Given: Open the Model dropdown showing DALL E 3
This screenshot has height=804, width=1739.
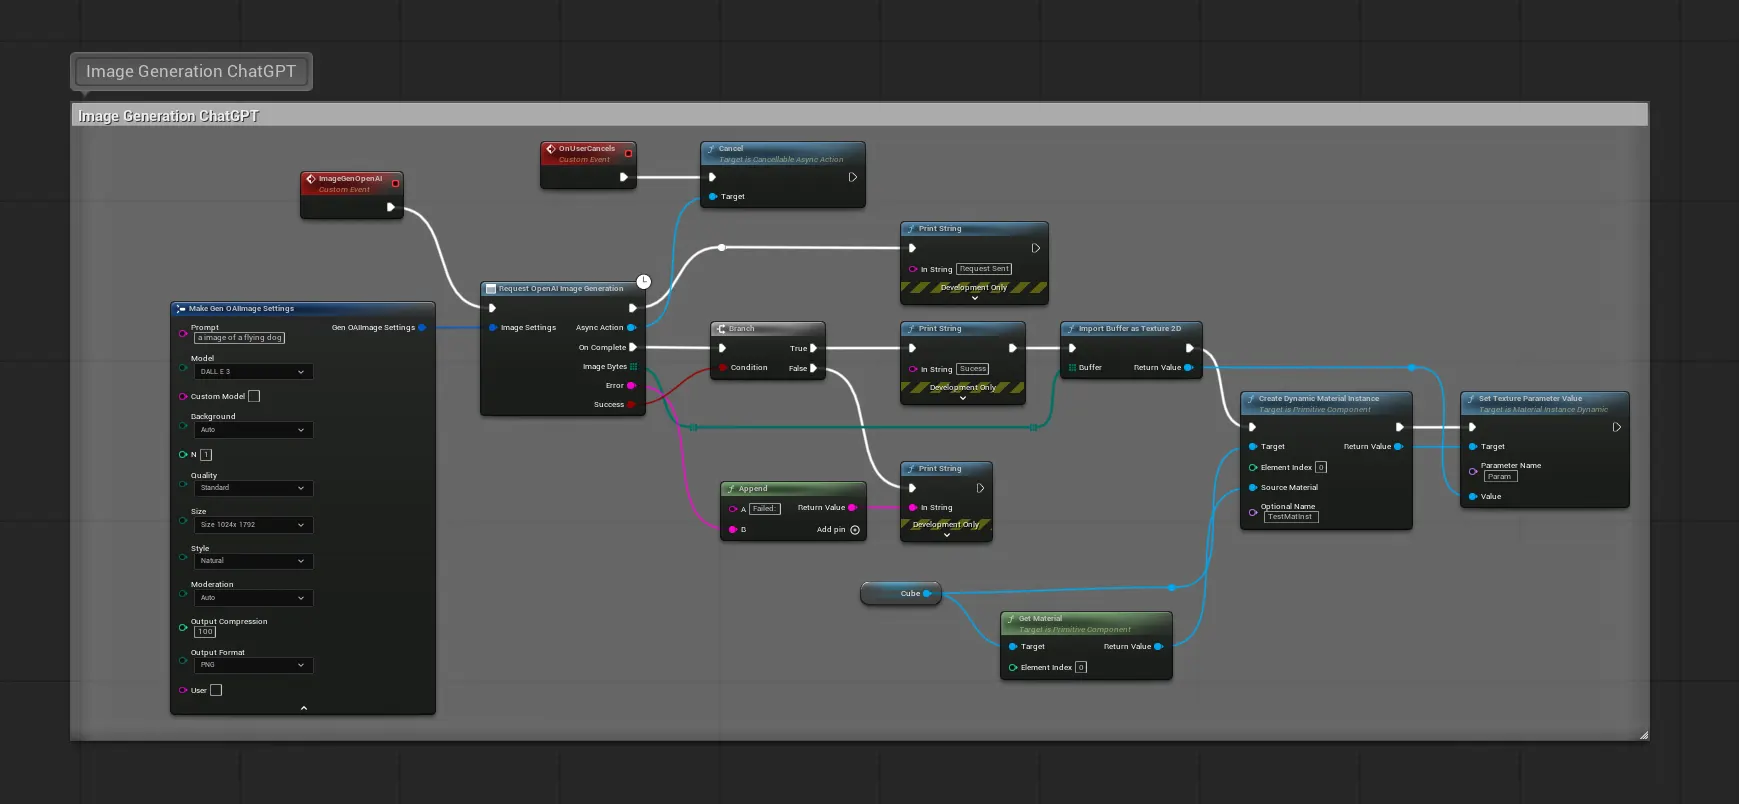Looking at the screenshot, I should [253, 371].
